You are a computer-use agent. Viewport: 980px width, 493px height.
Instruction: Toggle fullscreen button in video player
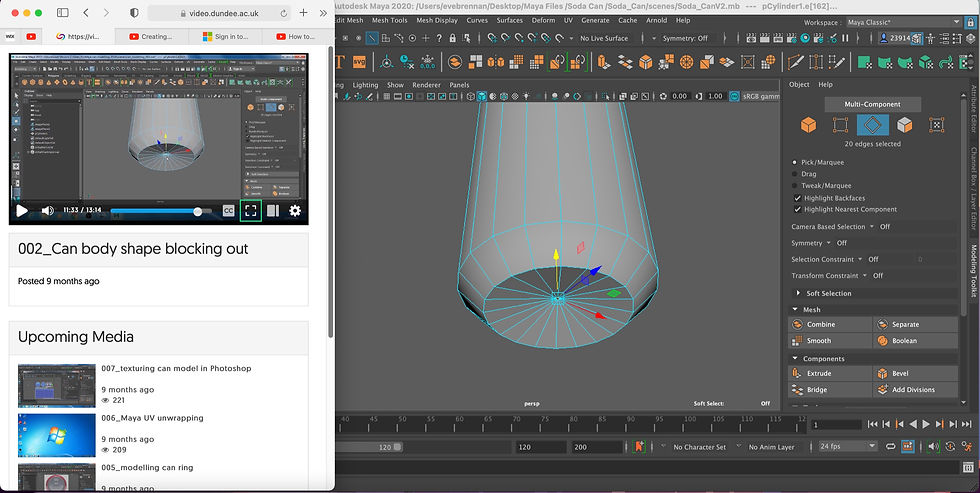[x=251, y=211]
